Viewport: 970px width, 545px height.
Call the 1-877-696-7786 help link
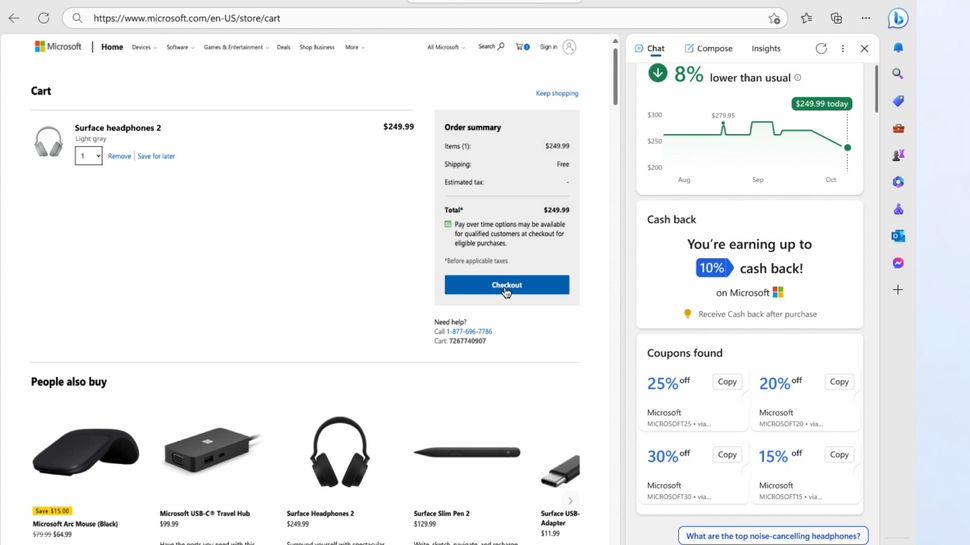click(x=469, y=332)
